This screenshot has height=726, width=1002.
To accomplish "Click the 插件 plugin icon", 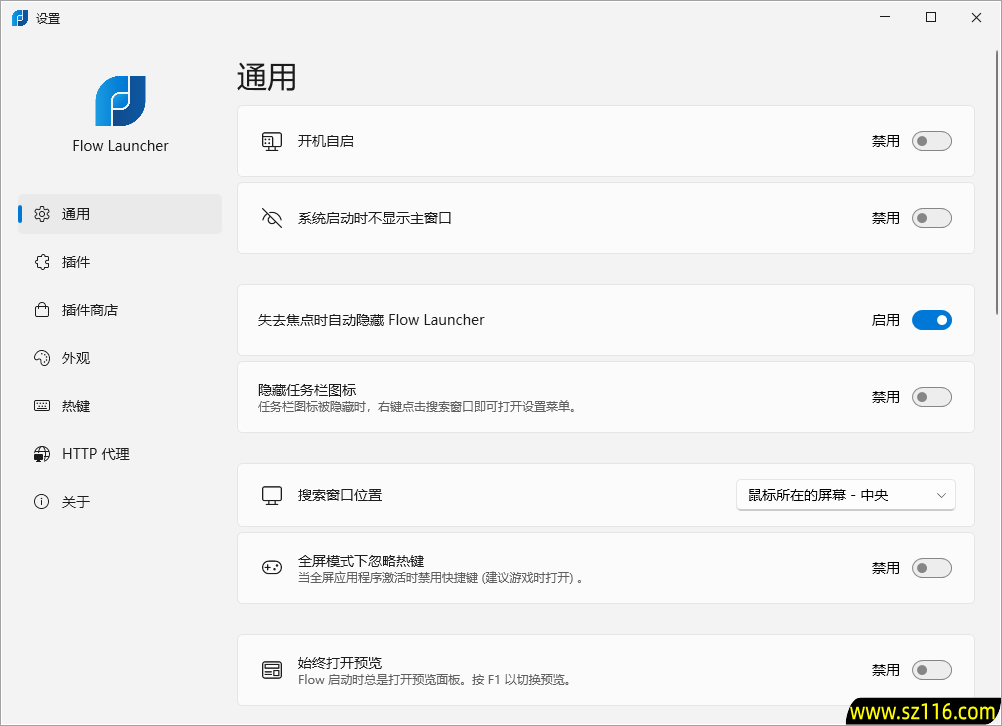I will coord(42,261).
